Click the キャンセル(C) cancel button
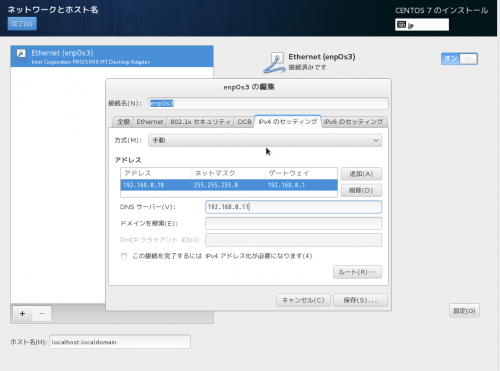 point(303,300)
